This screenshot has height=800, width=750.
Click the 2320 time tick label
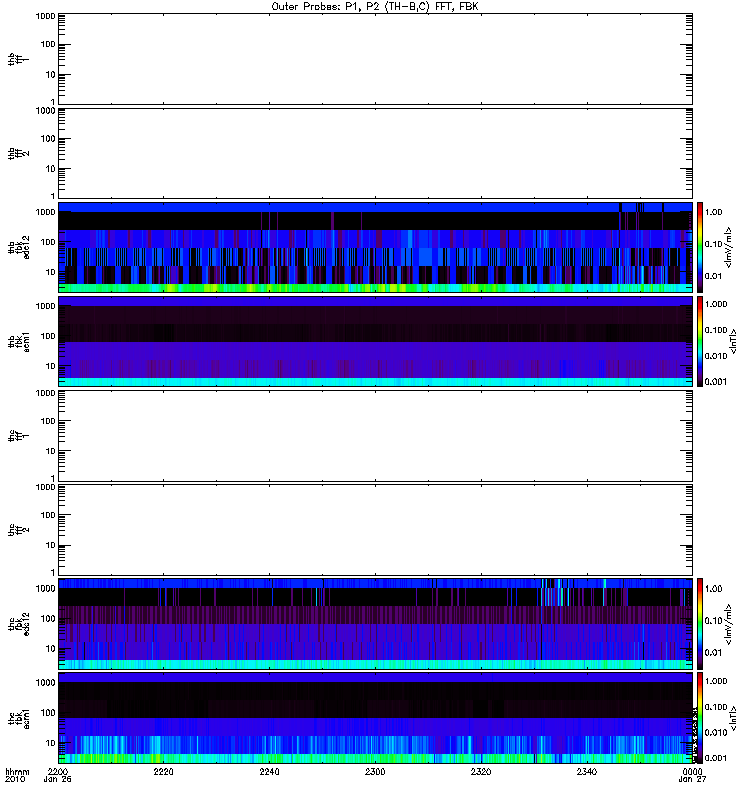tap(481, 772)
